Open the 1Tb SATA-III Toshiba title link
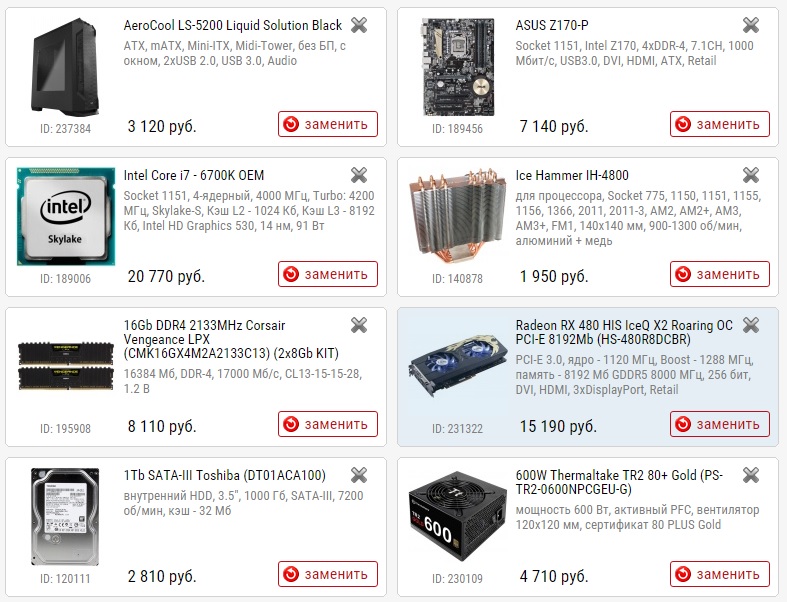 pyautogui.click(x=224, y=475)
